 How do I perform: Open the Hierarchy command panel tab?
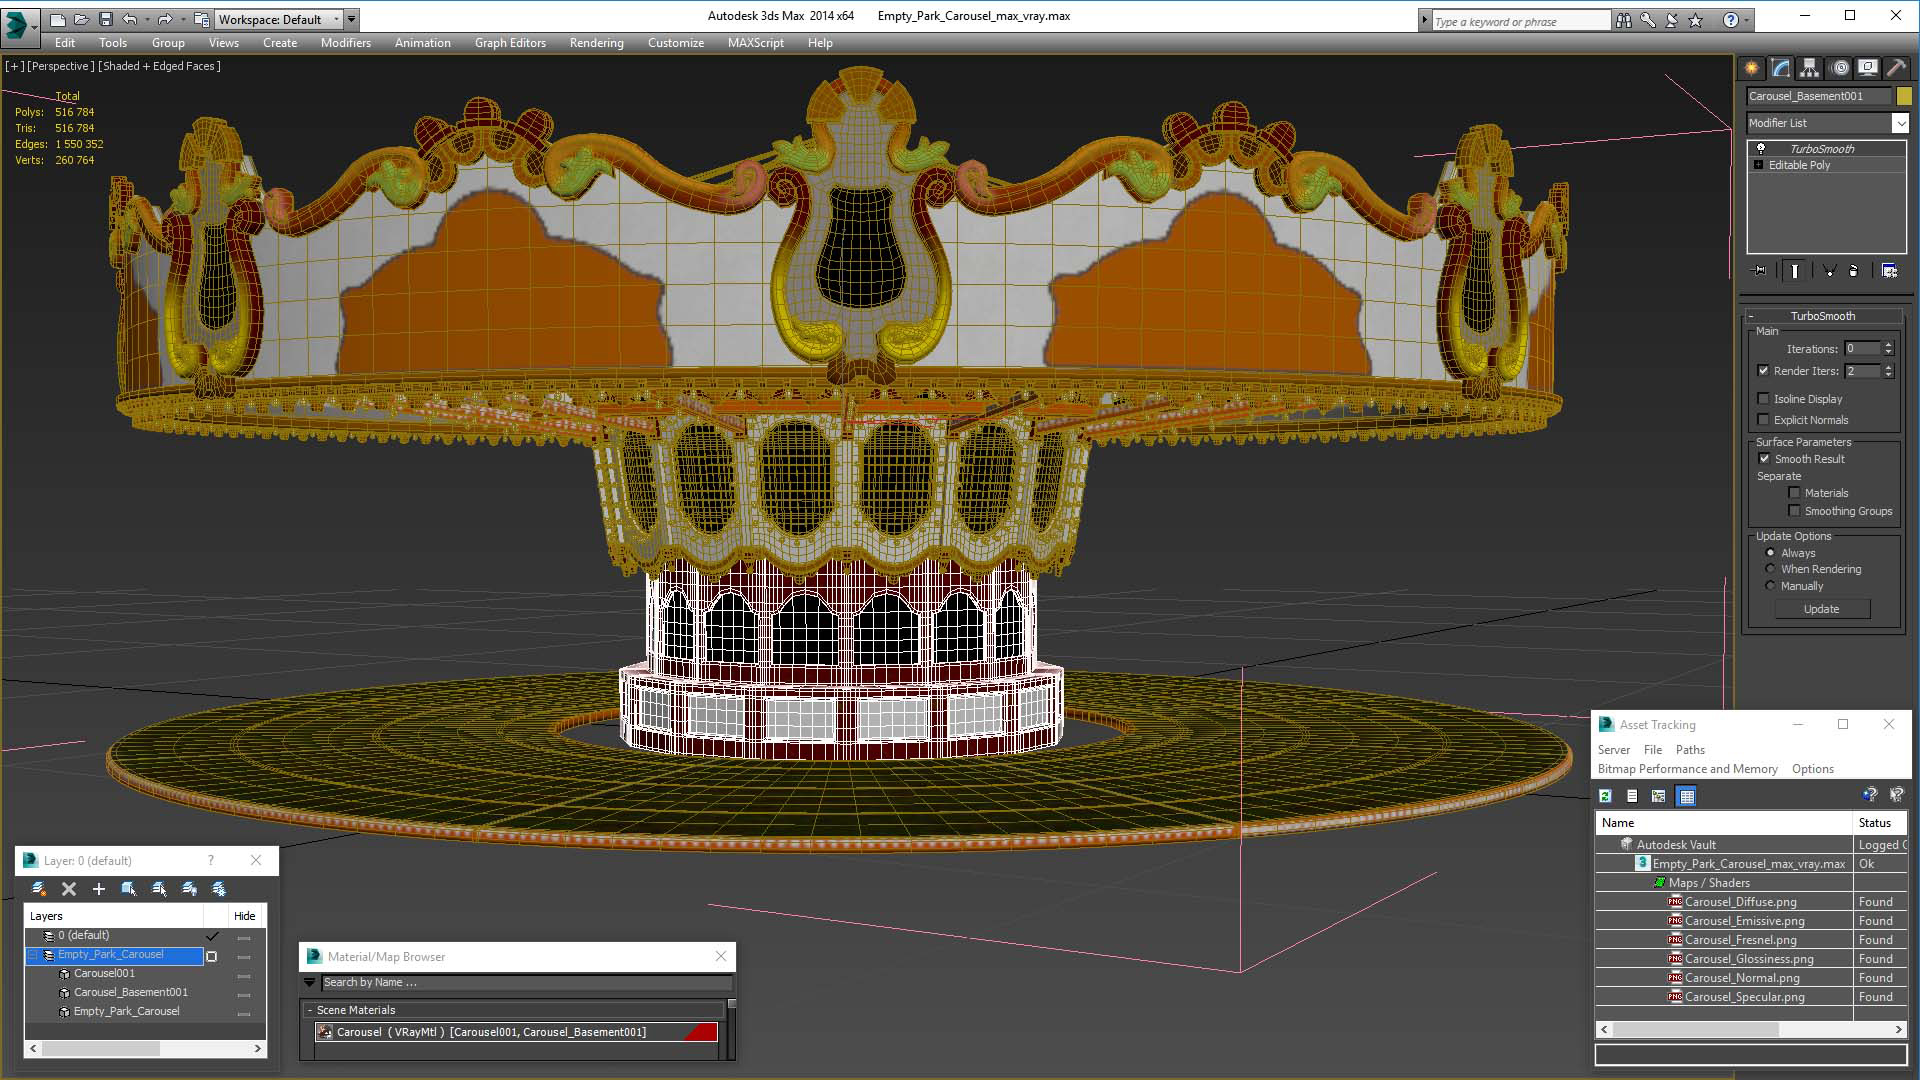[1809, 68]
